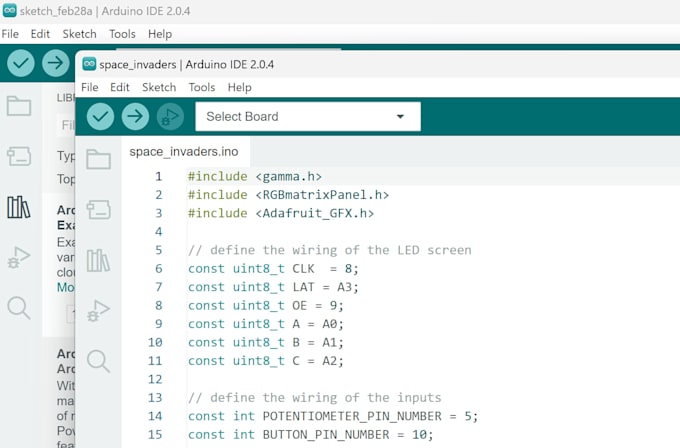
Task: Click line 'const uint8_t C = A2;'
Action: coord(266,361)
